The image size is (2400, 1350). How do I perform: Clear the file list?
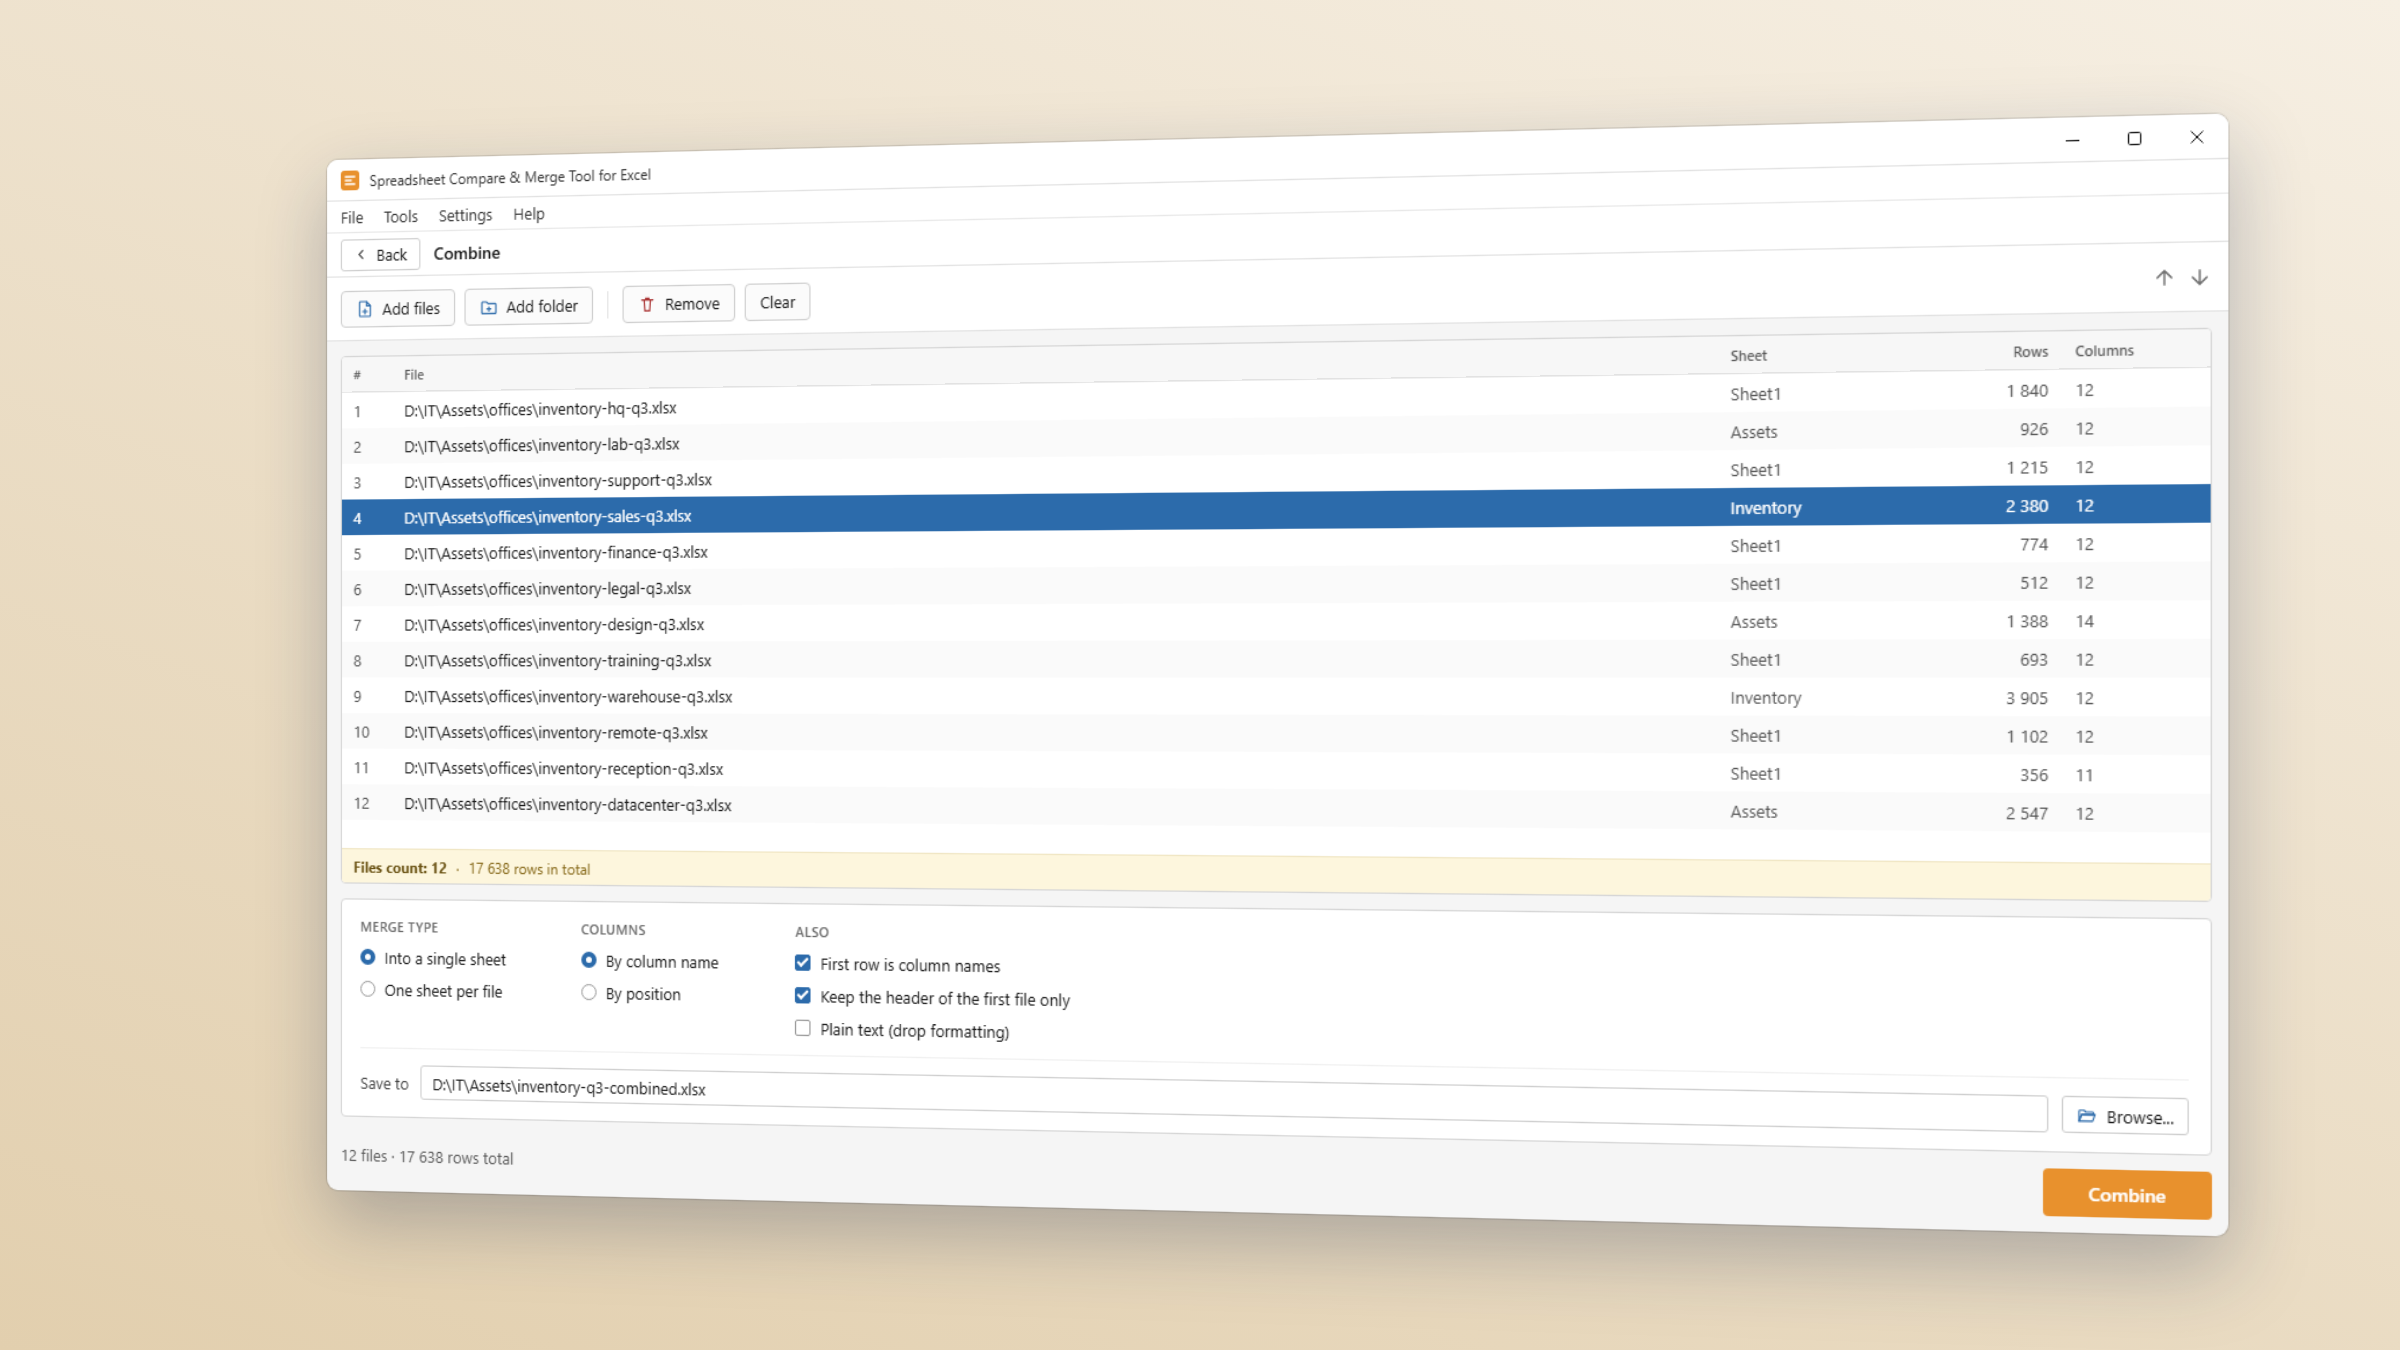777,302
